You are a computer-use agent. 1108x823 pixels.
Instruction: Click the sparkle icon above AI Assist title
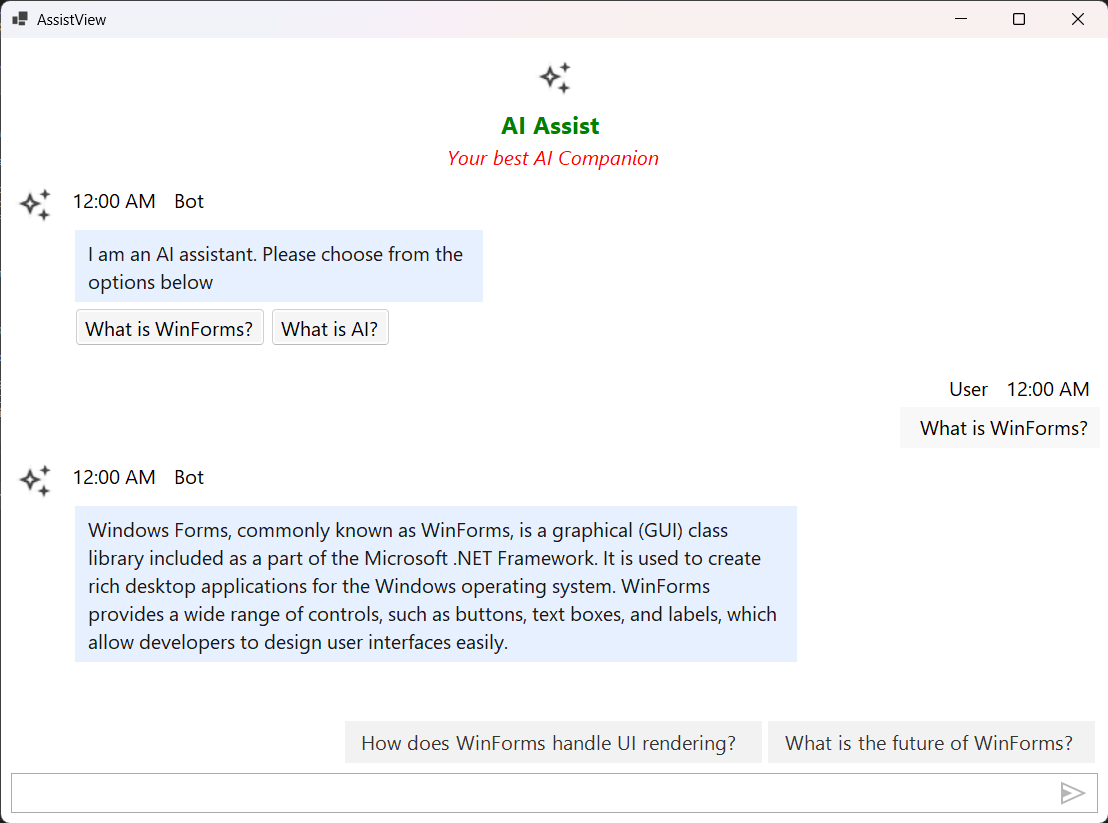(x=555, y=78)
